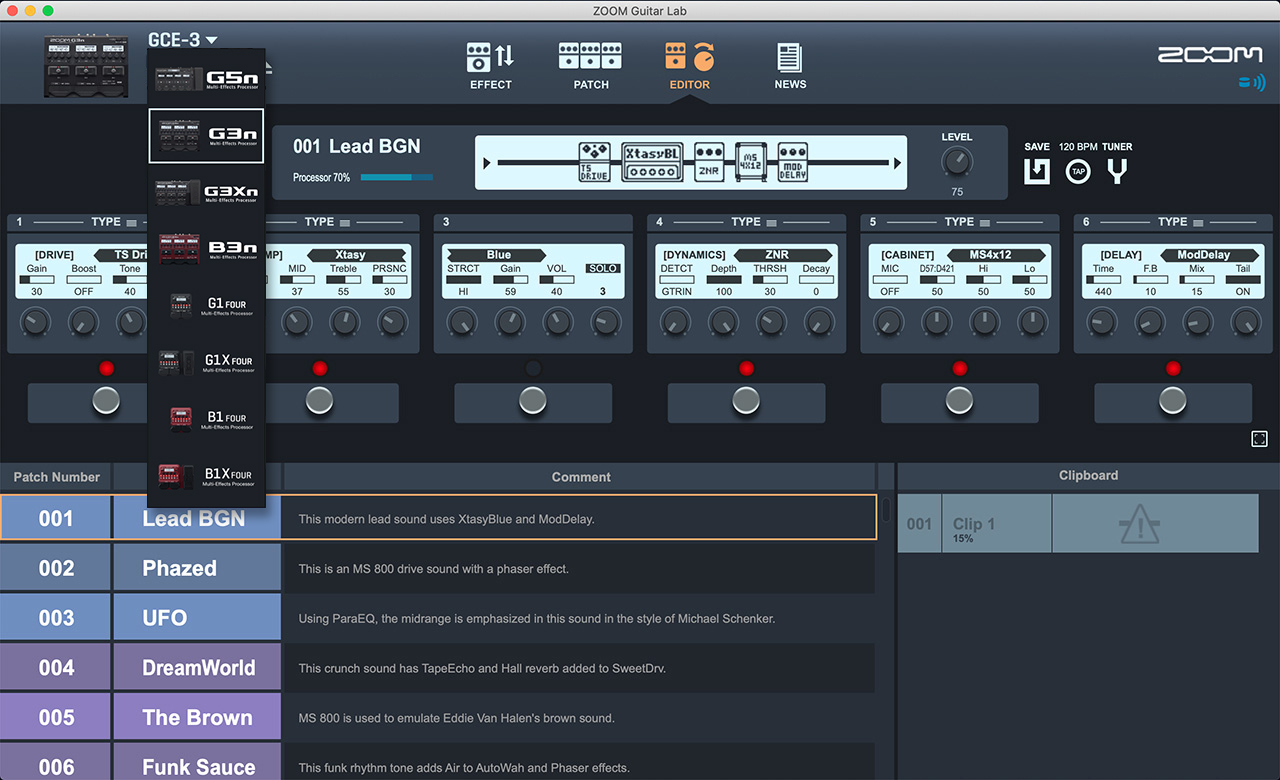Click the Mix knob of ModDelay
The height and width of the screenshot is (780, 1280).
pos(1197,322)
